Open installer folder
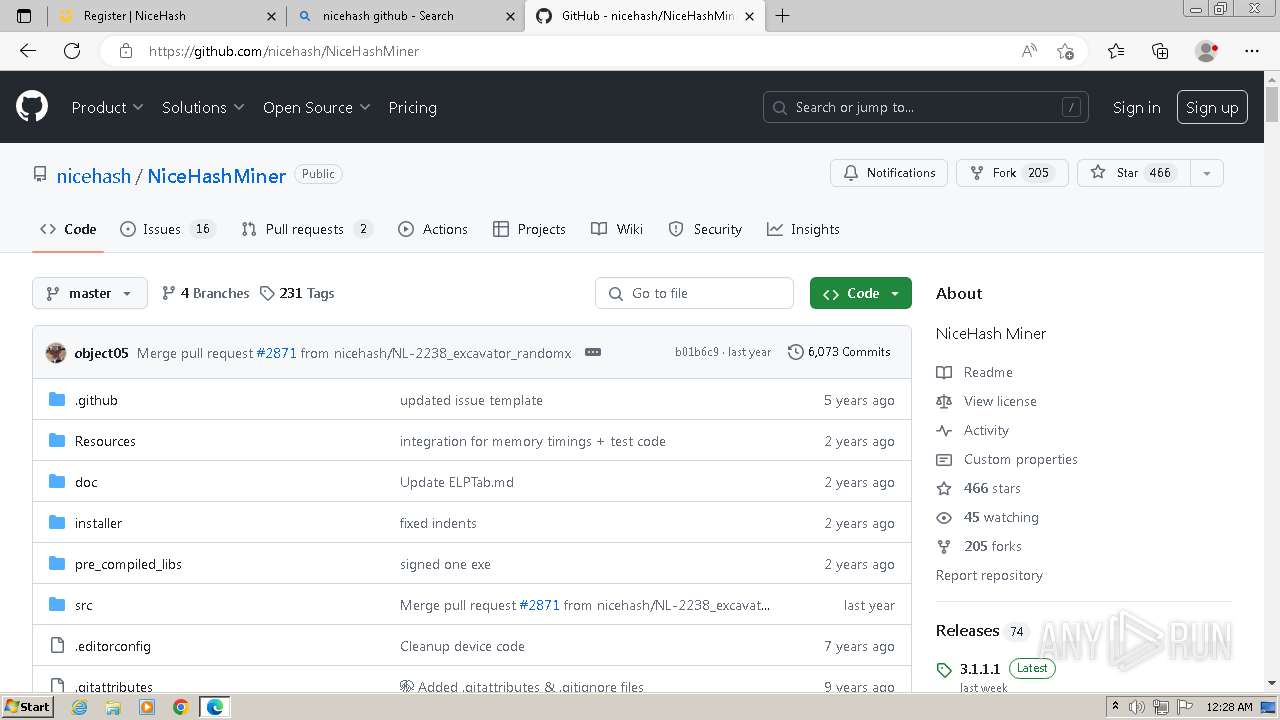The height and width of the screenshot is (720, 1280). 98,523
